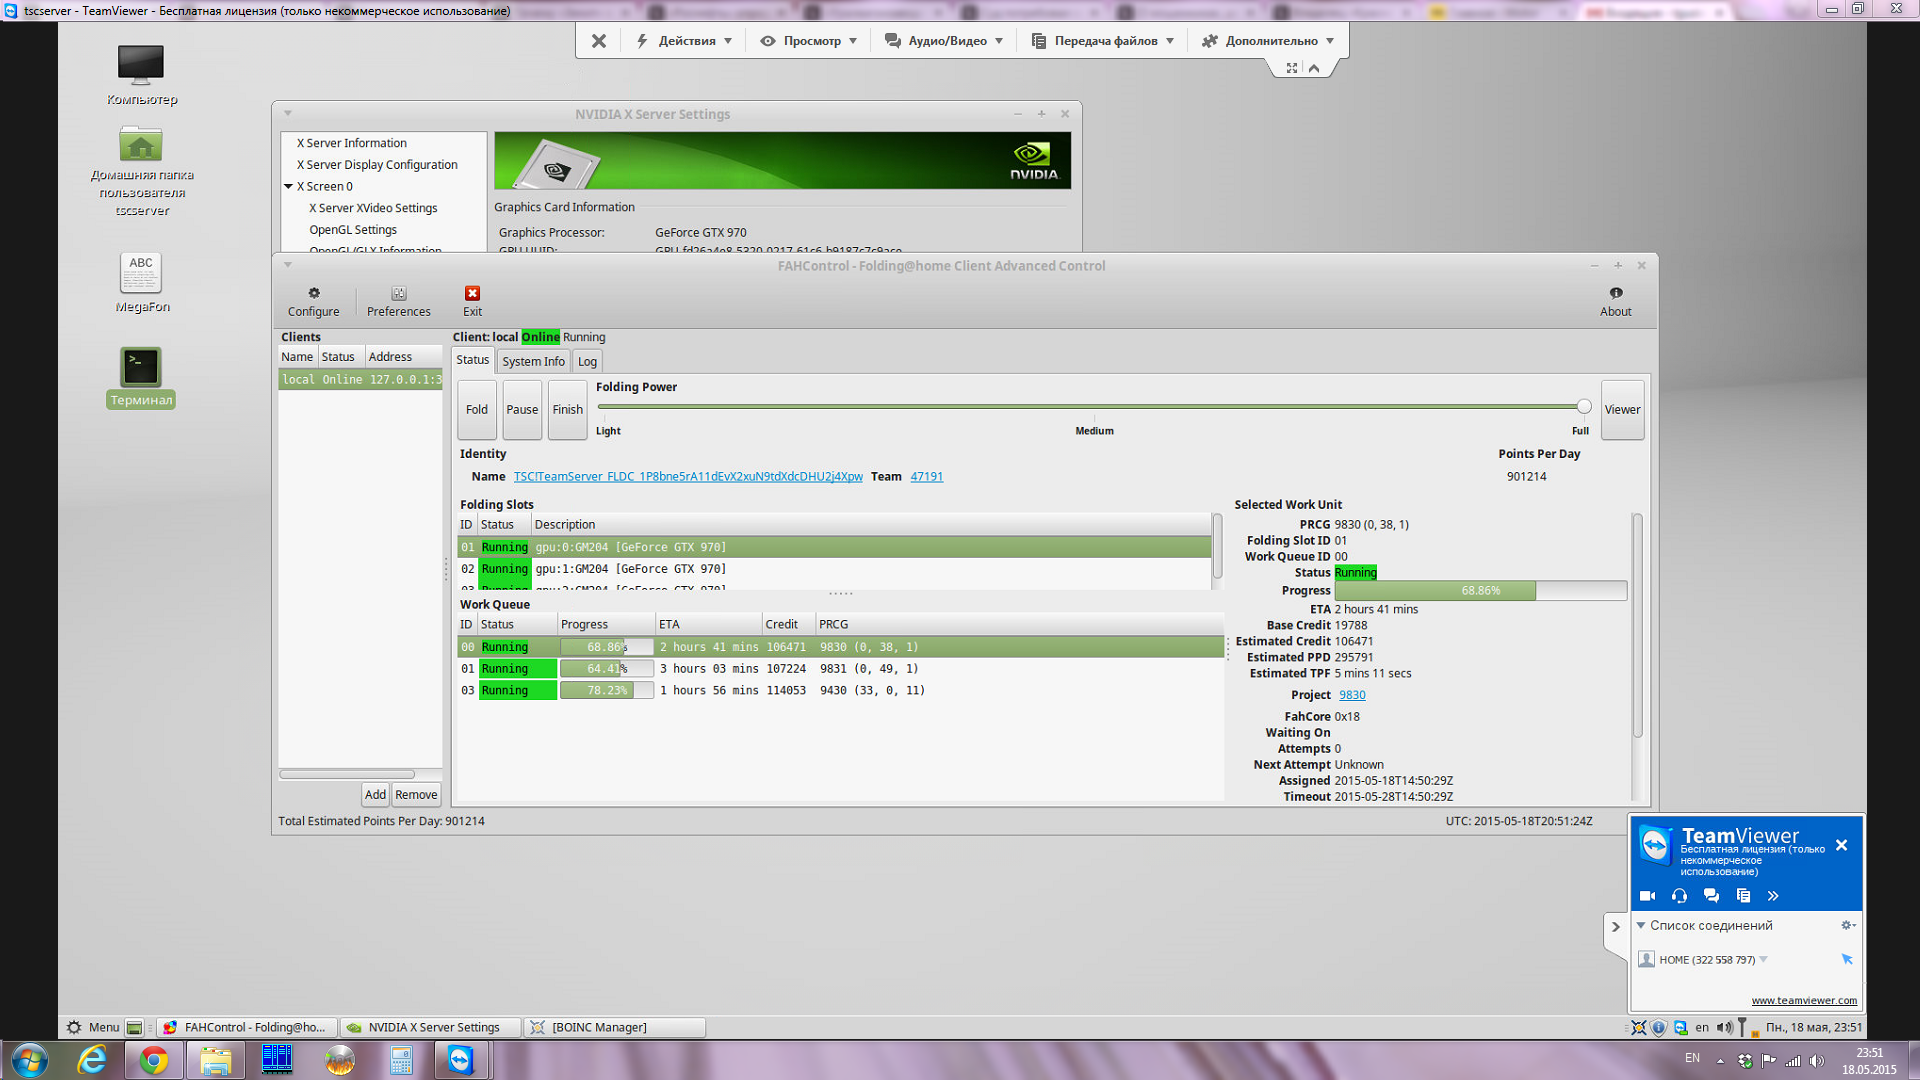Image resolution: width=1920 pixels, height=1080 pixels.
Task: Open project 9830 link
Action: tap(1352, 696)
